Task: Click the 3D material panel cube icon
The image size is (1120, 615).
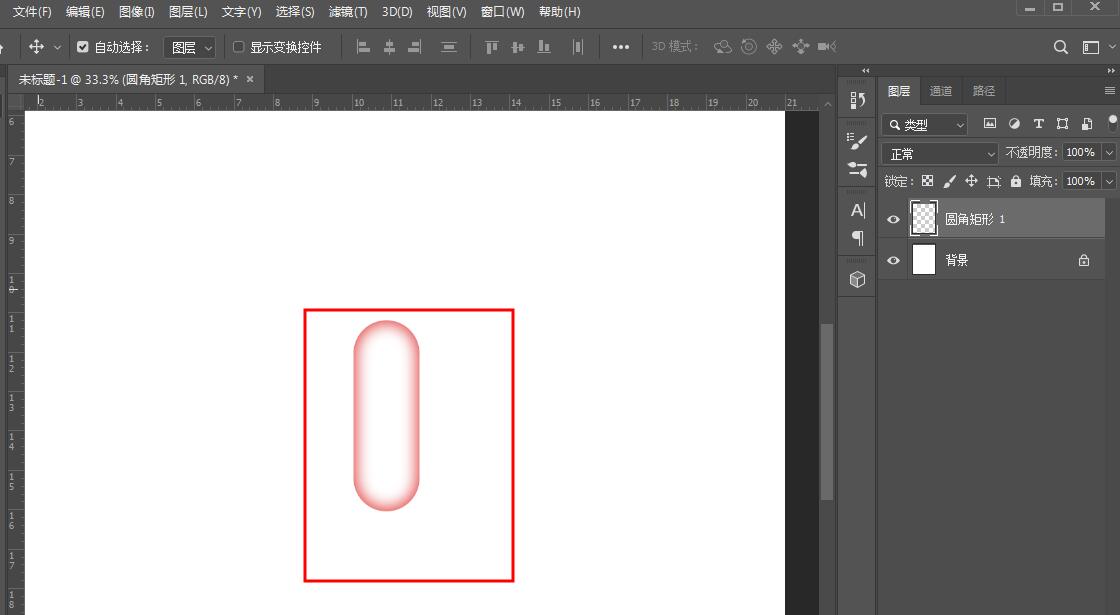Action: pos(856,279)
